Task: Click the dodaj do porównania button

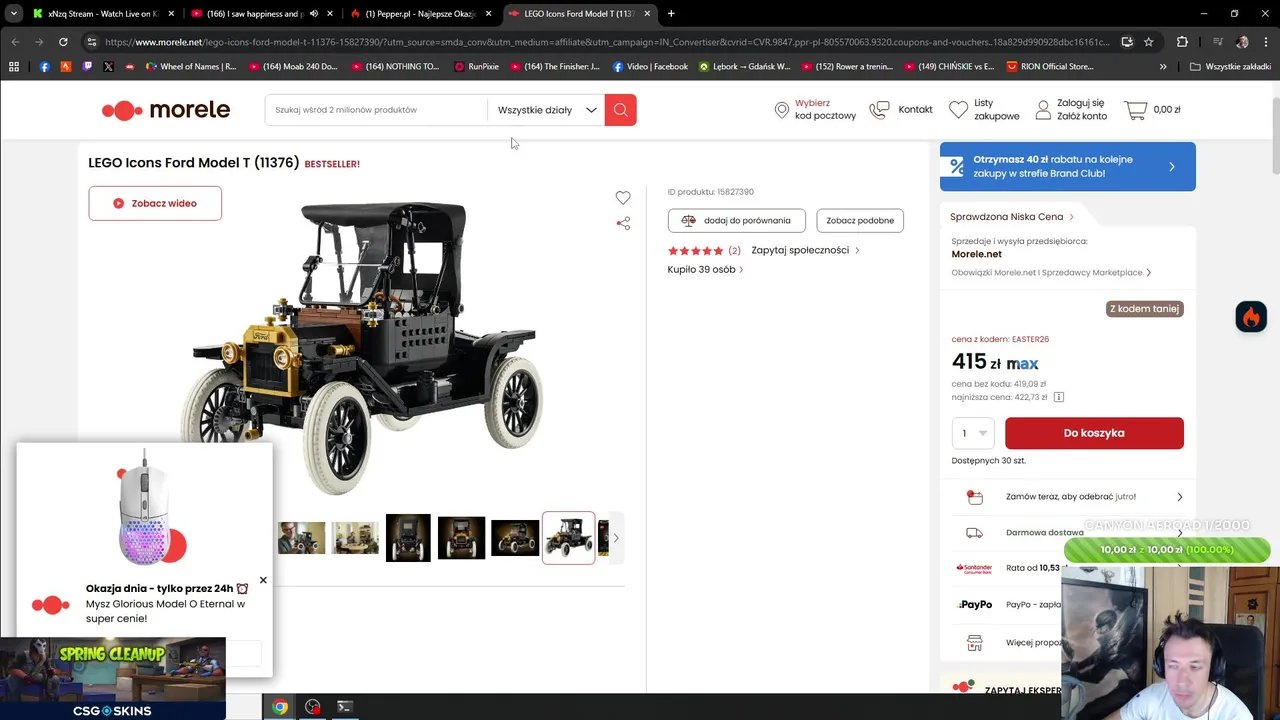Action: coord(737,221)
